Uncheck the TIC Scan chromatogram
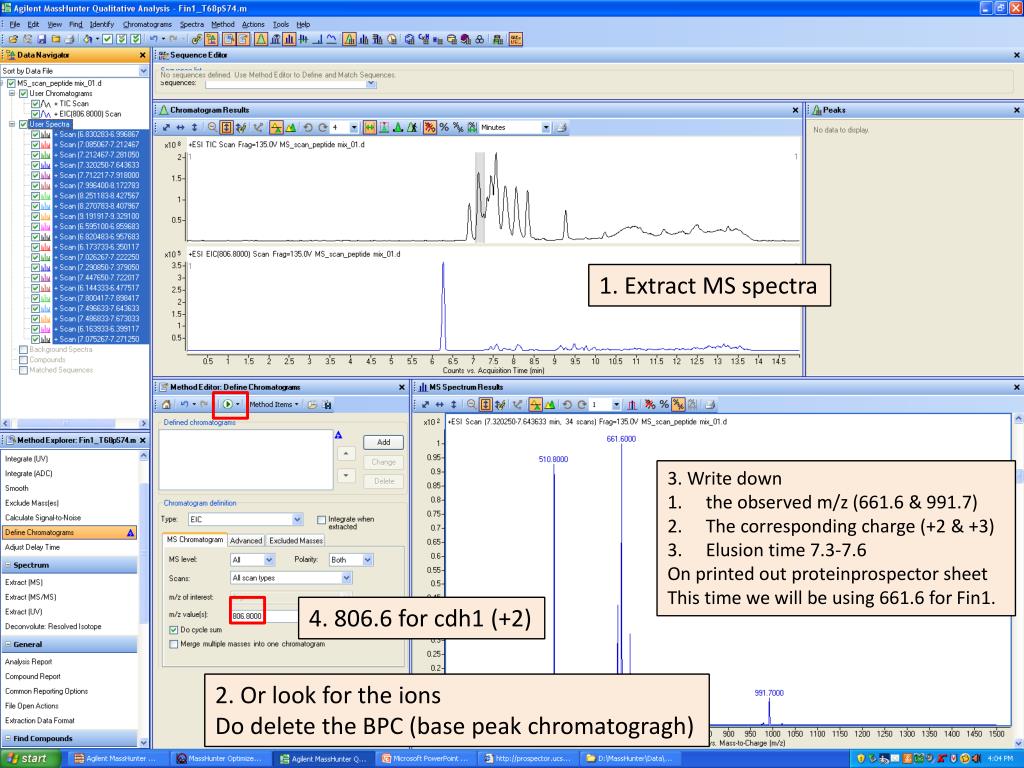1024x768 pixels. [35, 103]
